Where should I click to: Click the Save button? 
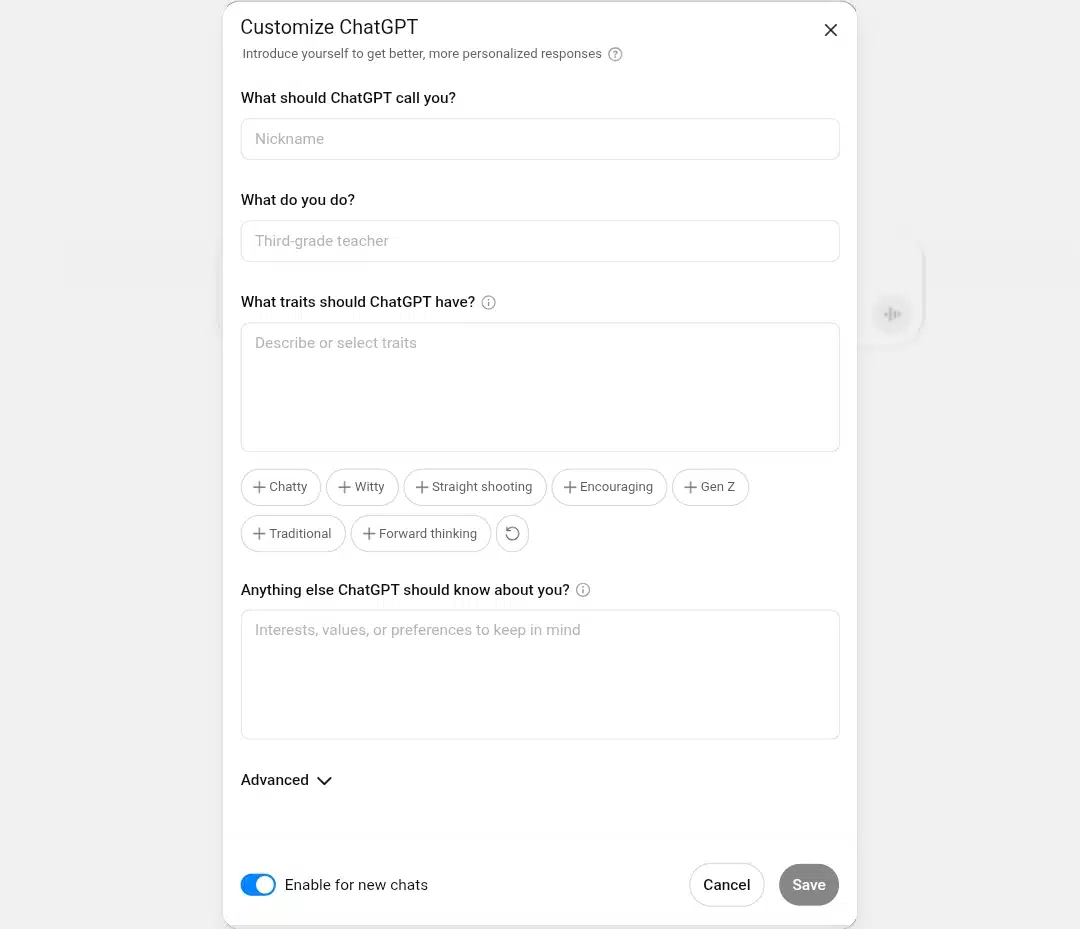tap(809, 885)
